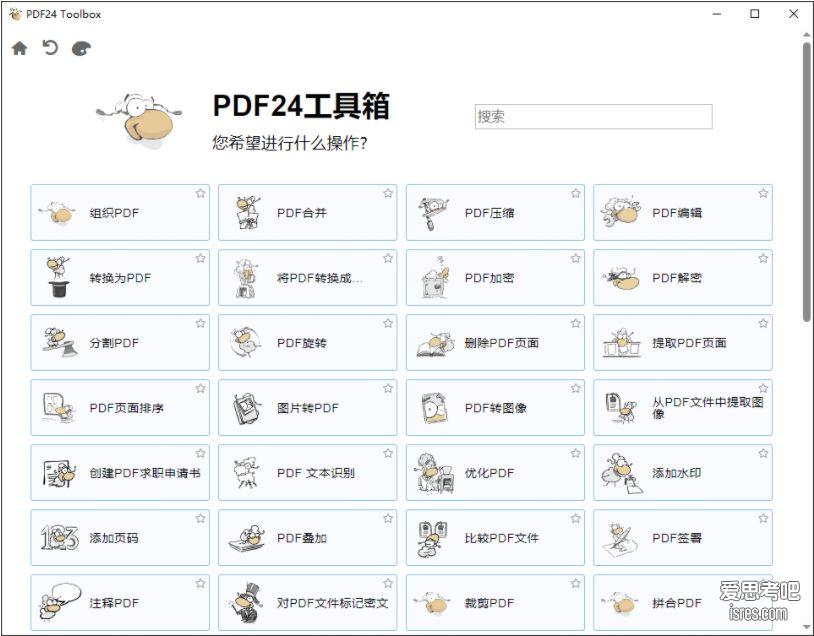Click the 添加水印 icon
The height and width of the screenshot is (636, 814).
click(621, 472)
